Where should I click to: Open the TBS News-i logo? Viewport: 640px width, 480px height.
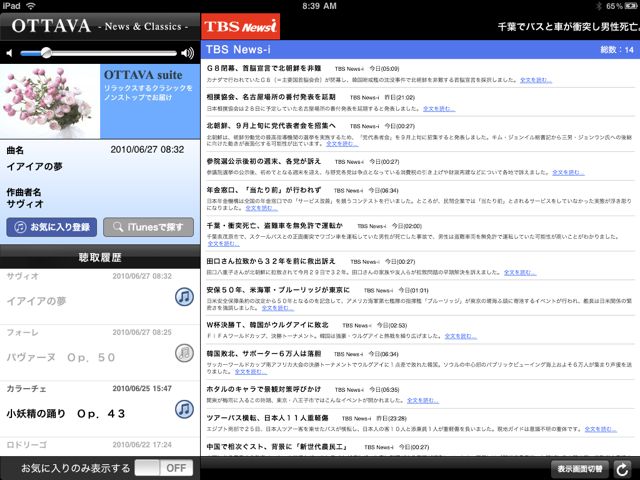coord(240,27)
